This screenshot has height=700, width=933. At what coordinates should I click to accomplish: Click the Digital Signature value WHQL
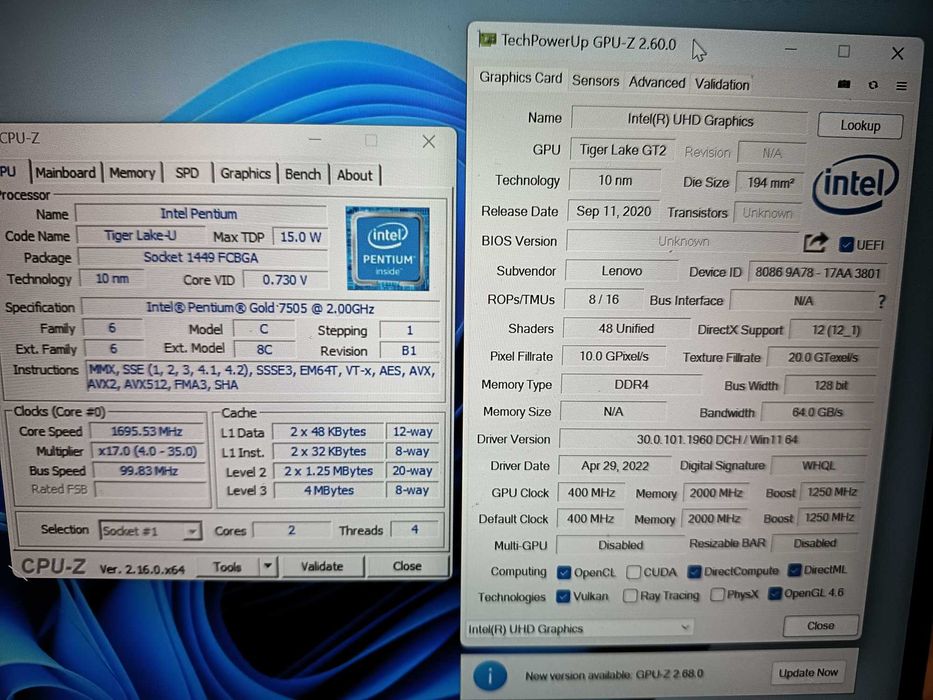click(x=819, y=465)
